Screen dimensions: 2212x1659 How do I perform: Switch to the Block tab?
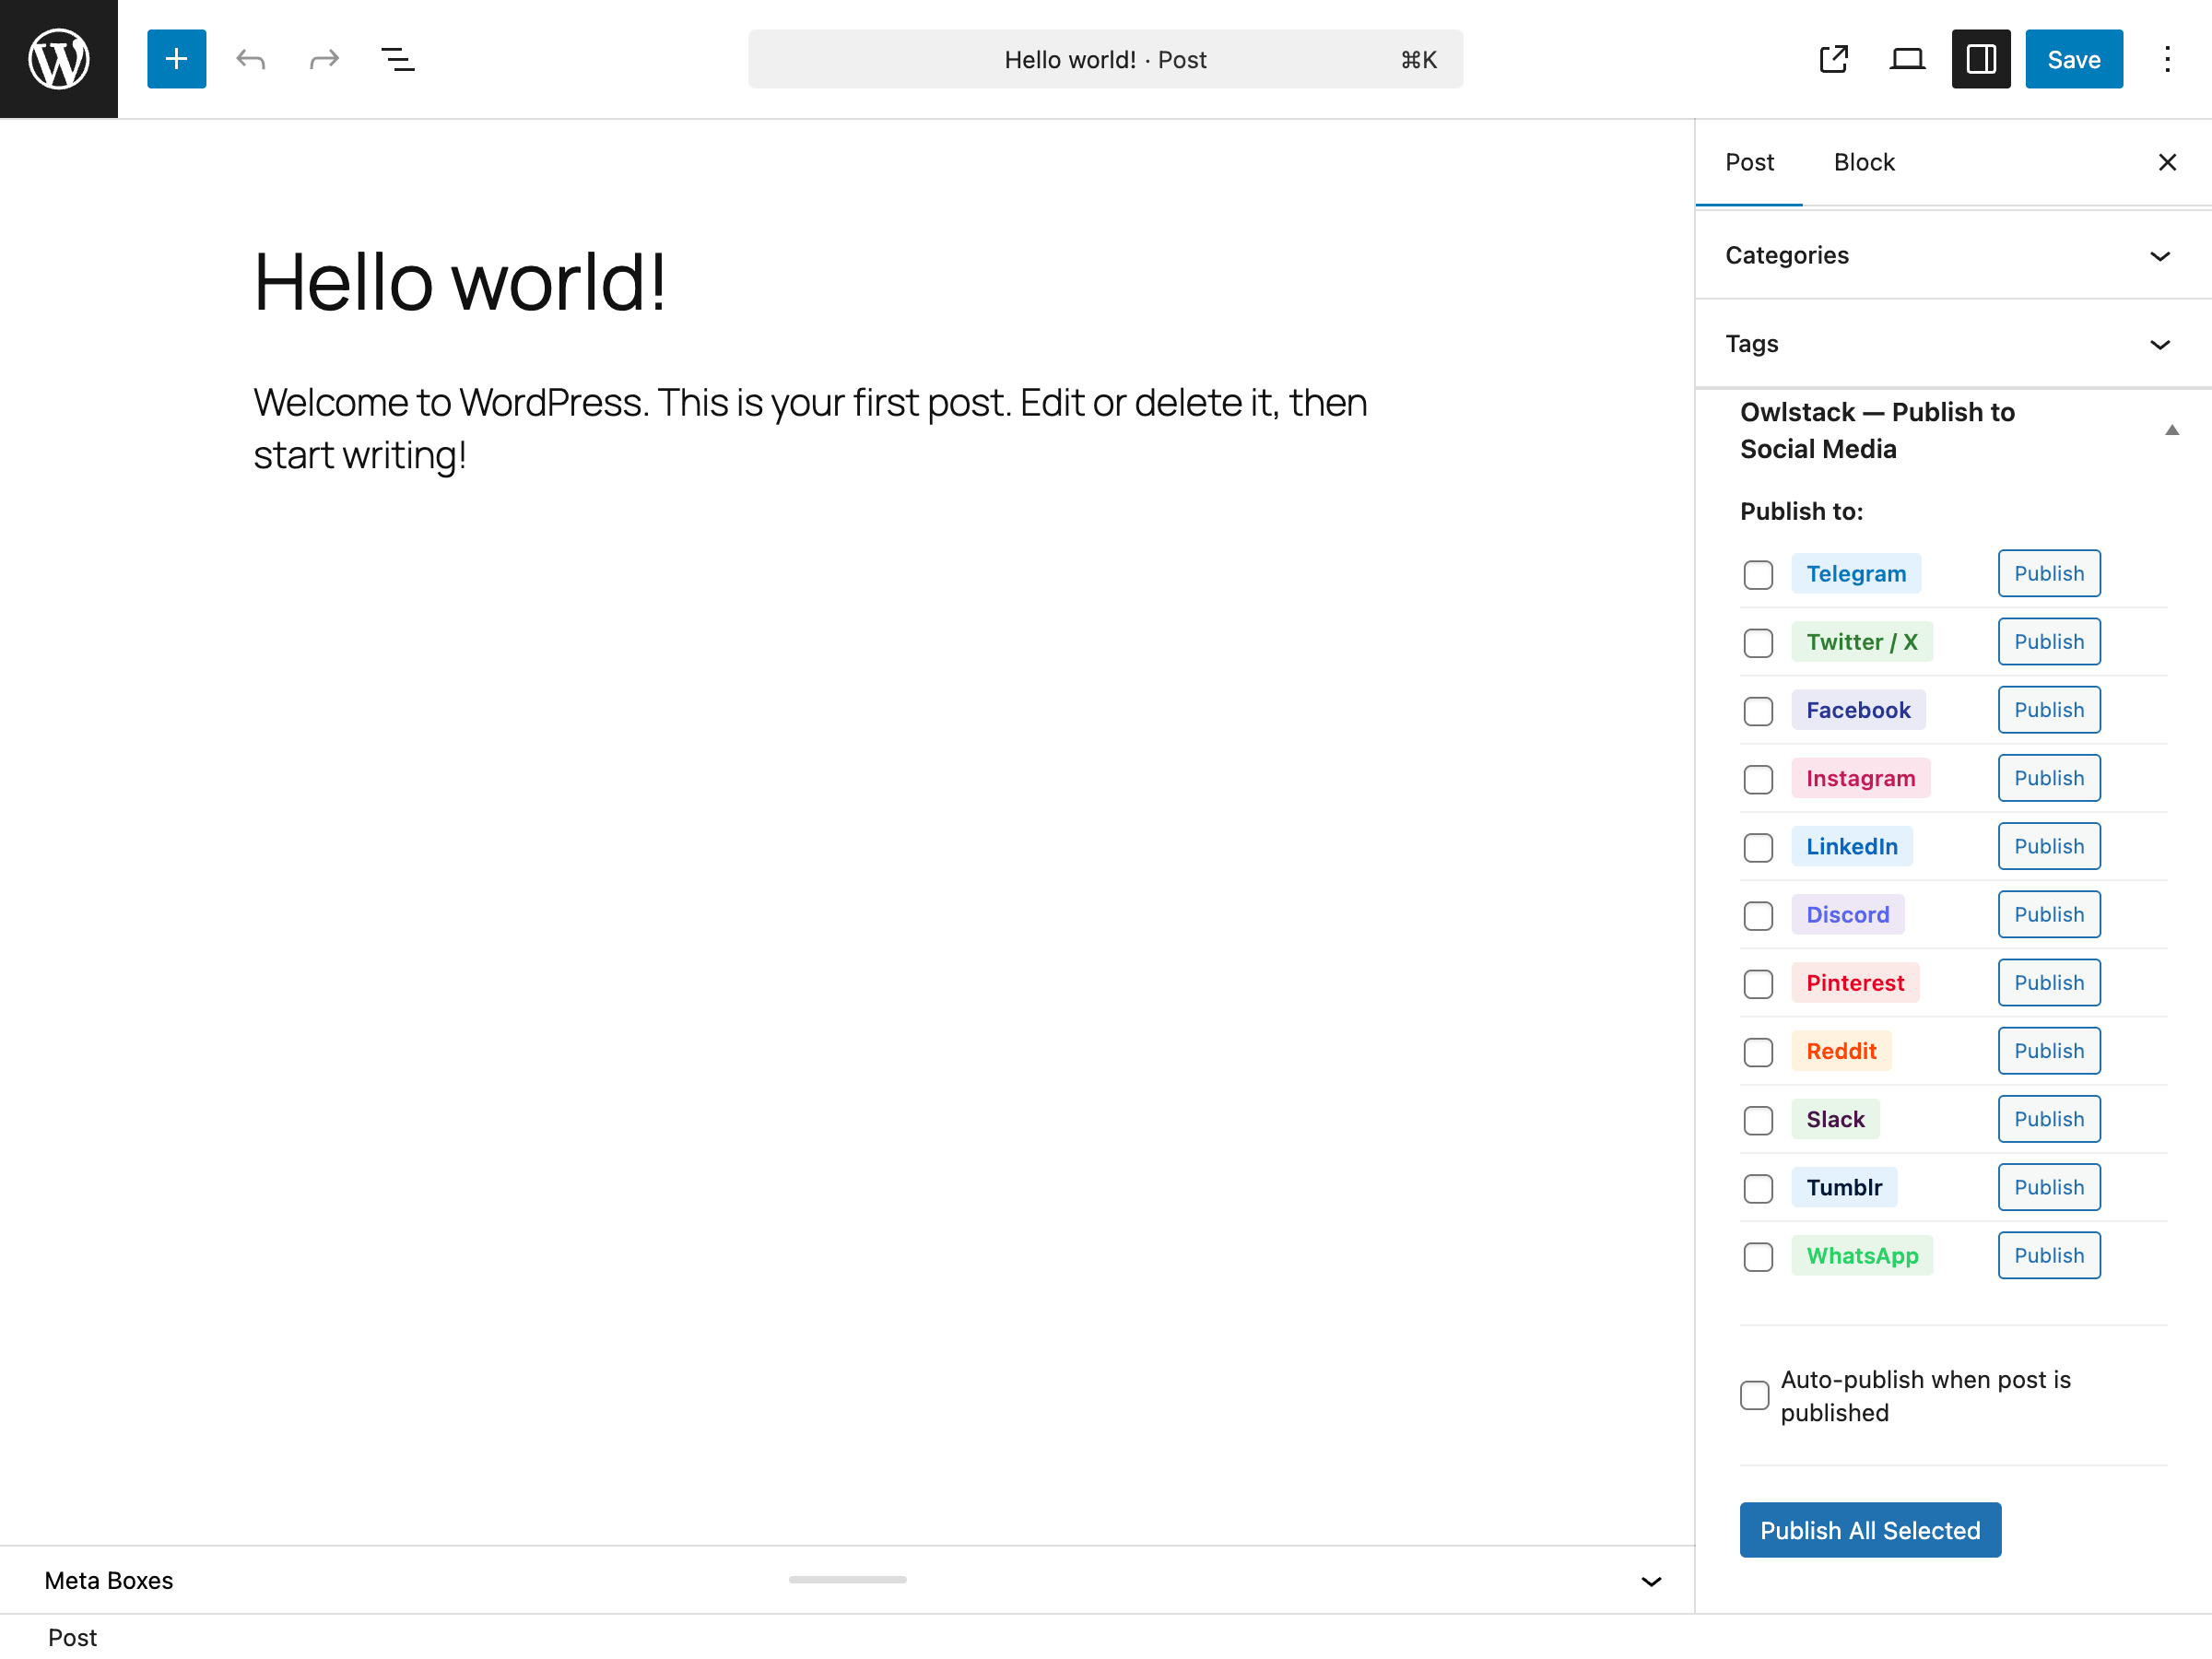click(1863, 162)
